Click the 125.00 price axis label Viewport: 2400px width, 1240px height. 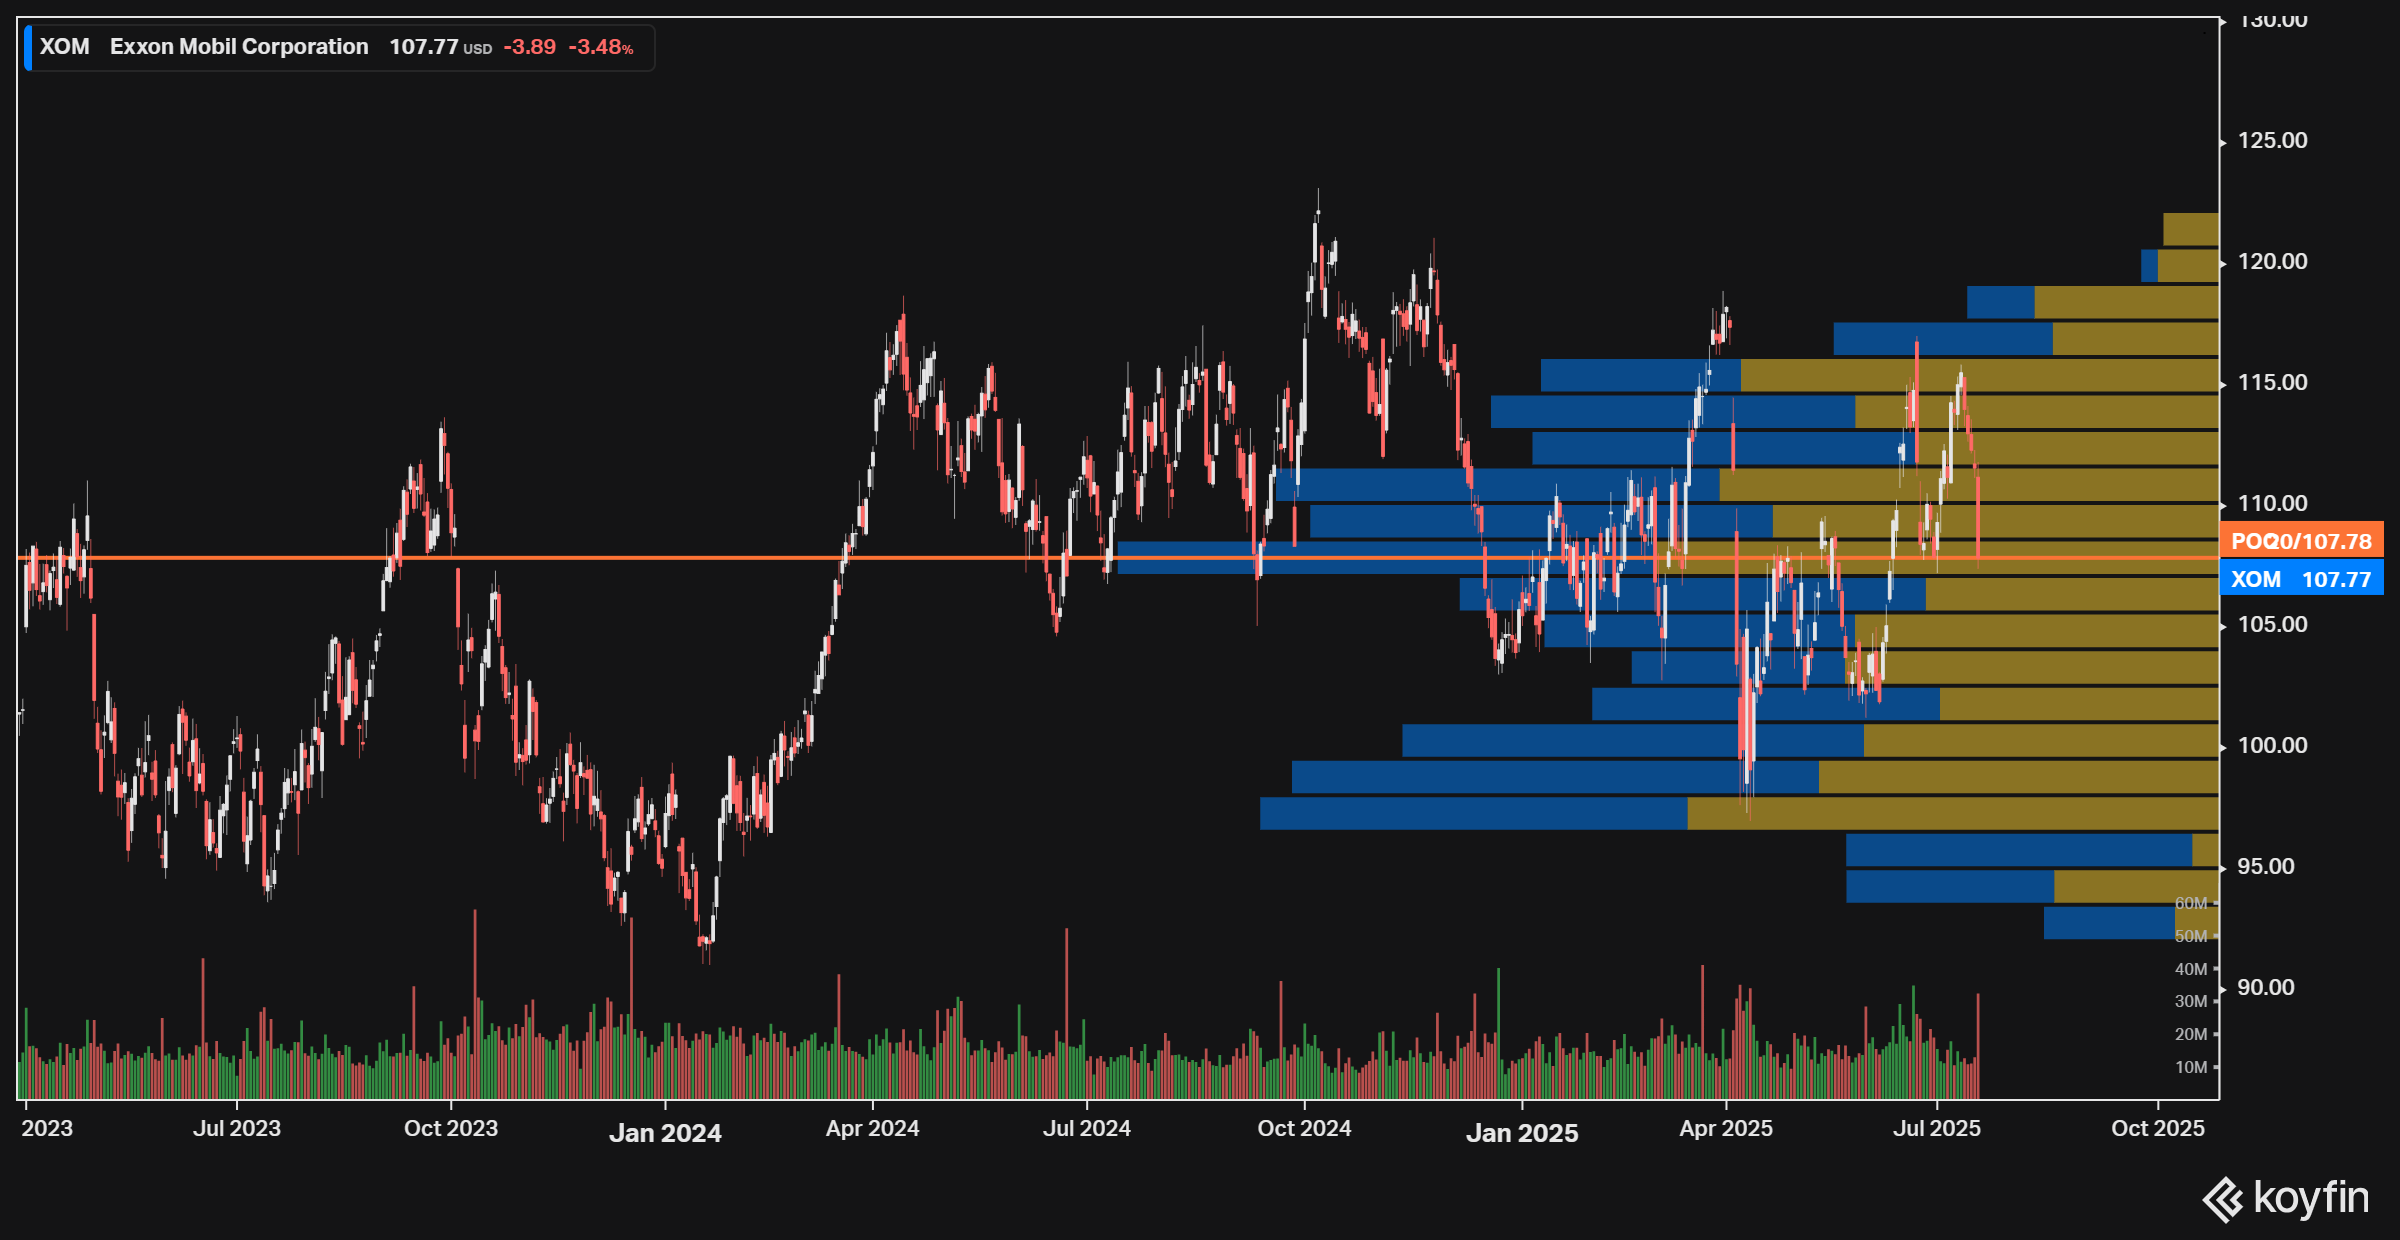[x=2272, y=140]
